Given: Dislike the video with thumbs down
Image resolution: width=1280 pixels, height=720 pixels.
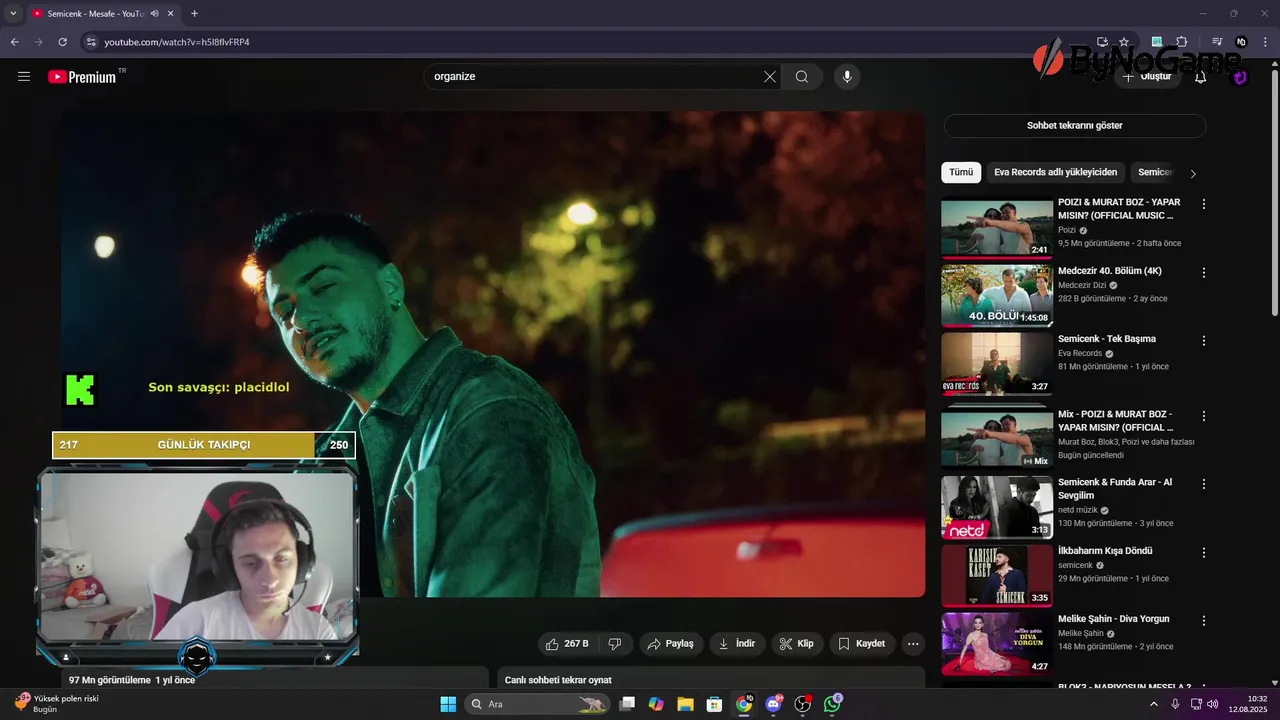Looking at the screenshot, I should (615, 644).
